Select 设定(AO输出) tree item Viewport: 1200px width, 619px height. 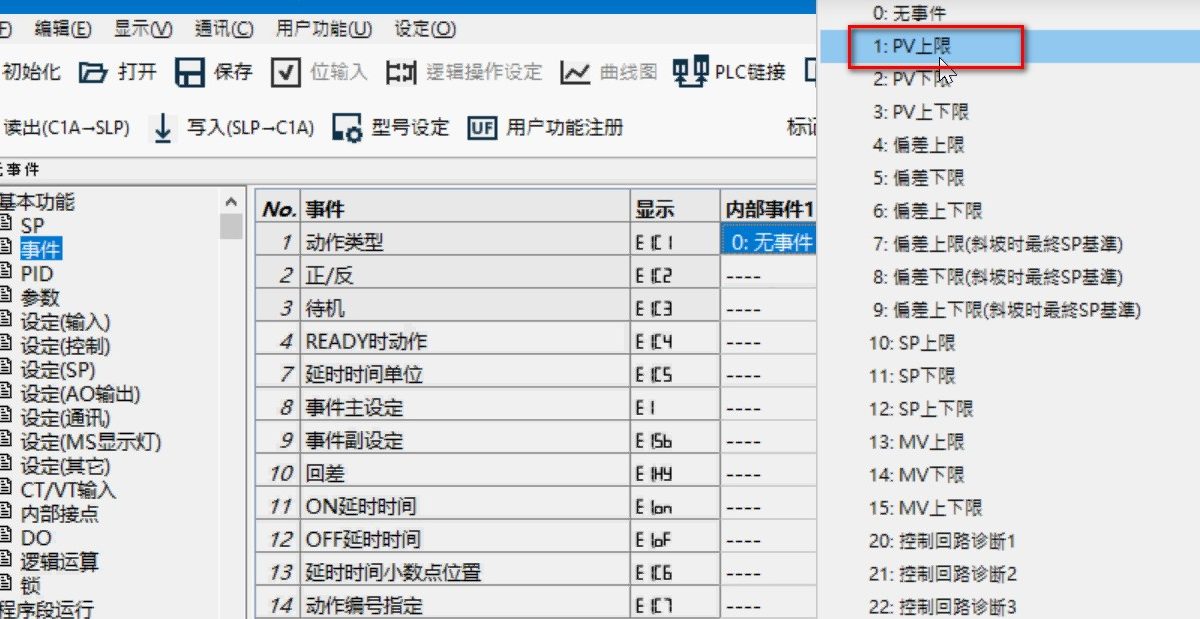click(80, 394)
